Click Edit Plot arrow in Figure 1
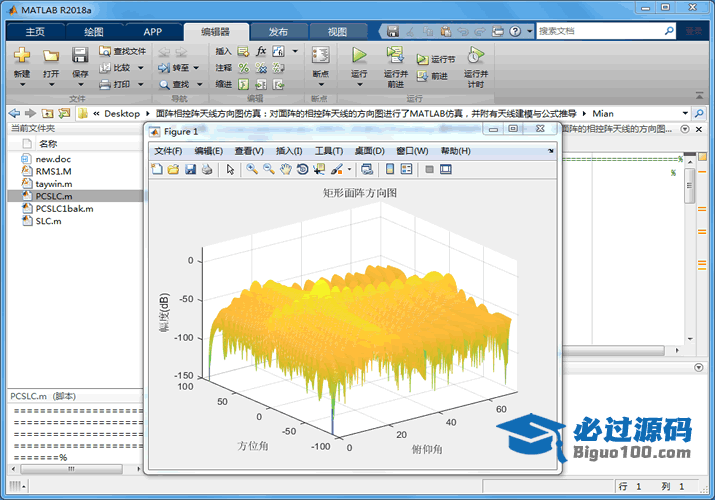Viewport: 715px width, 500px height. (x=230, y=170)
